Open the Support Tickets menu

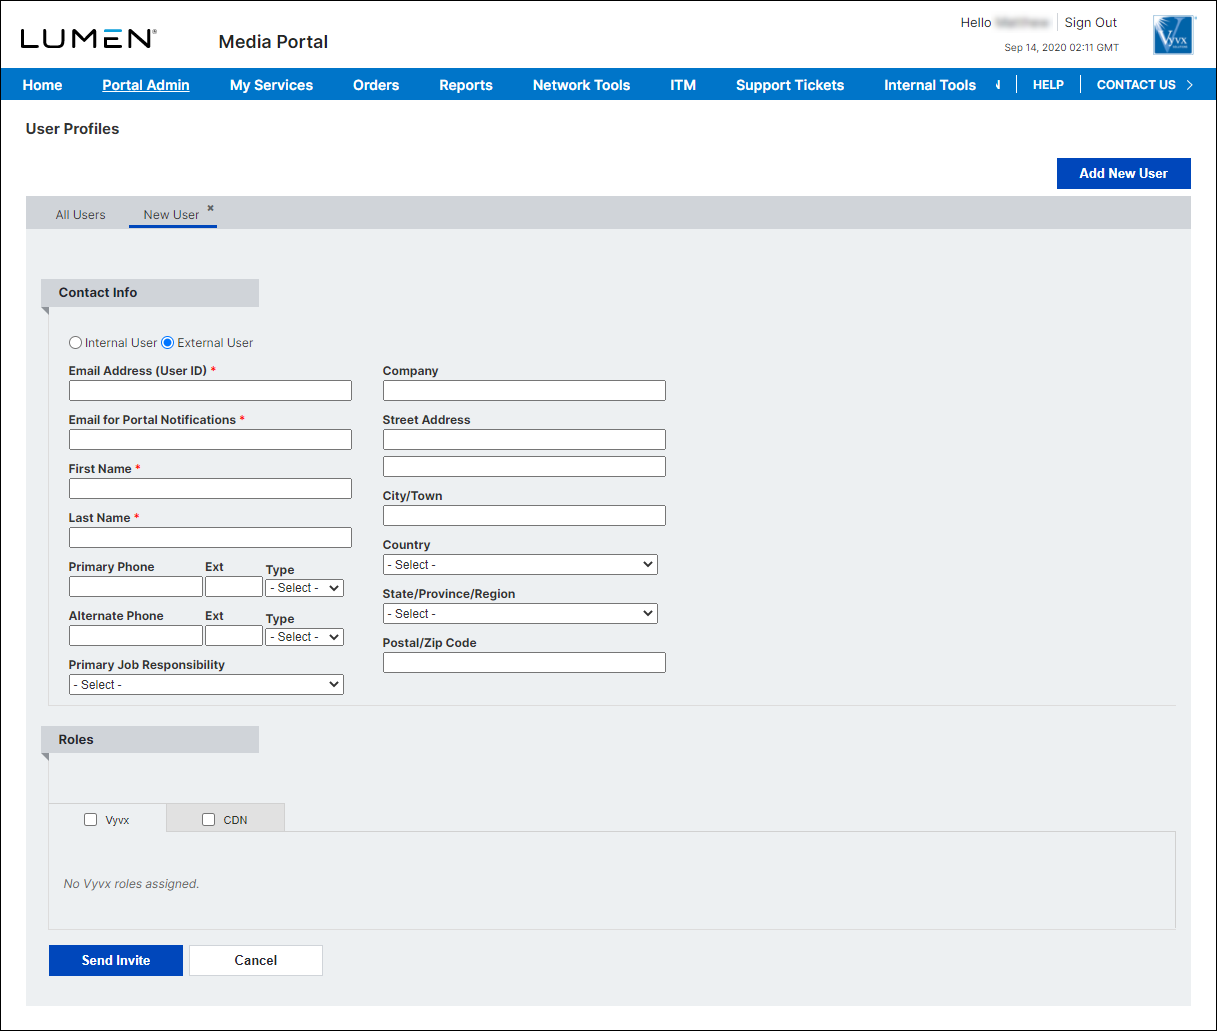click(x=790, y=85)
